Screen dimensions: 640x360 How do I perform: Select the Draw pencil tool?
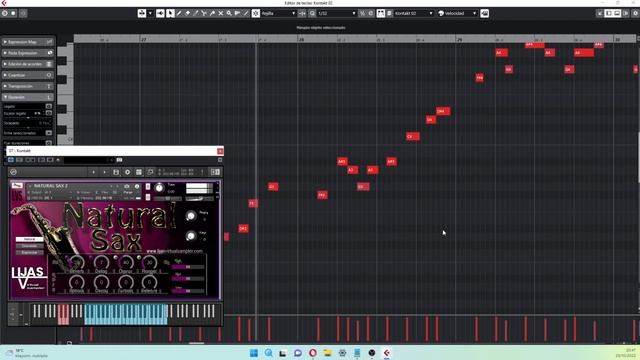pos(179,13)
